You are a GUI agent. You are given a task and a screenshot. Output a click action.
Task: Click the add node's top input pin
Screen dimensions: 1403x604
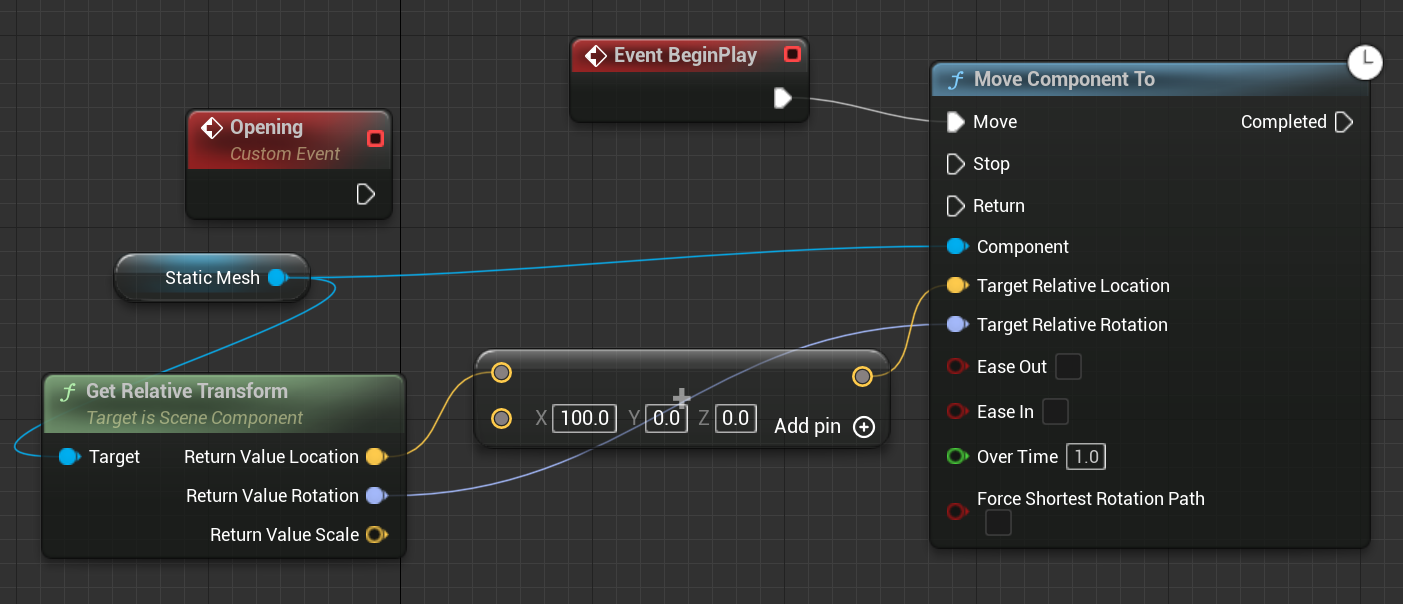coord(502,373)
